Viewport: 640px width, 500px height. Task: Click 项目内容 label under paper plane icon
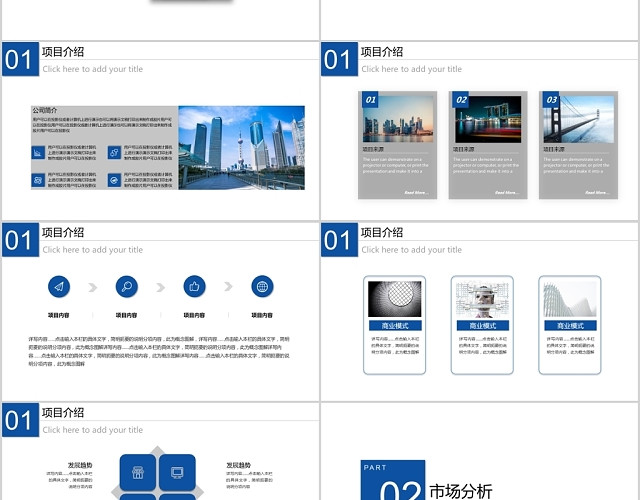tap(59, 315)
